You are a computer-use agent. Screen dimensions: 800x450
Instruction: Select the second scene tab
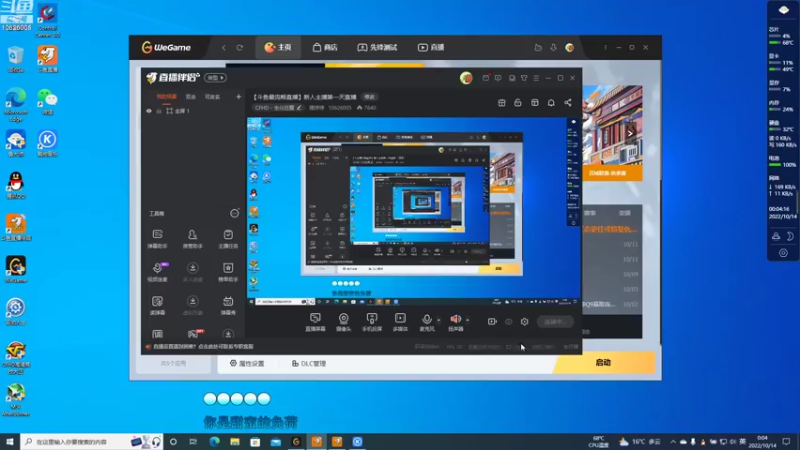click(x=190, y=96)
